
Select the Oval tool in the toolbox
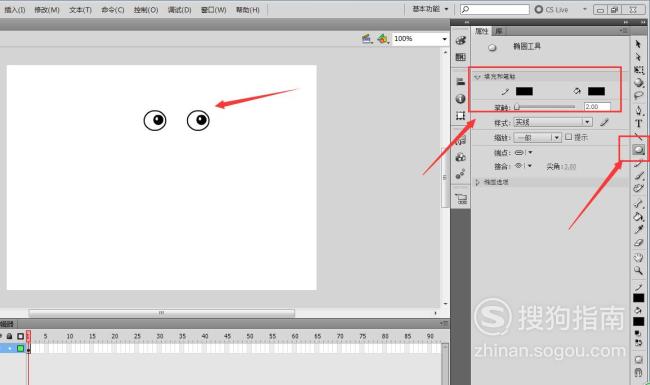tap(638, 150)
